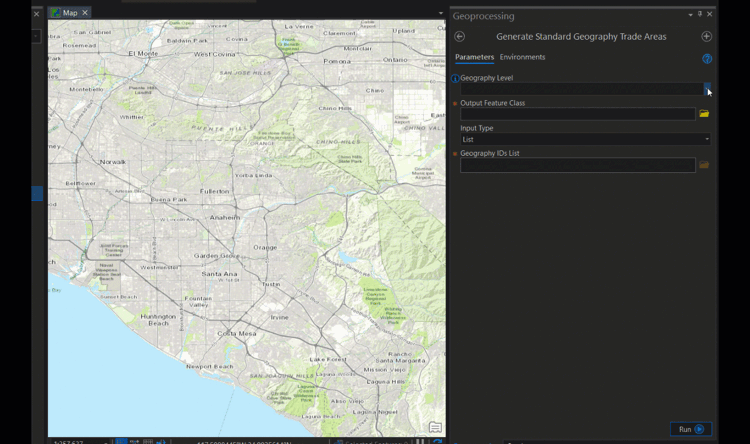Click the Orange city label on the map
Image resolution: width=750 pixels, height=444 pixels.
(x=265, y=247)
